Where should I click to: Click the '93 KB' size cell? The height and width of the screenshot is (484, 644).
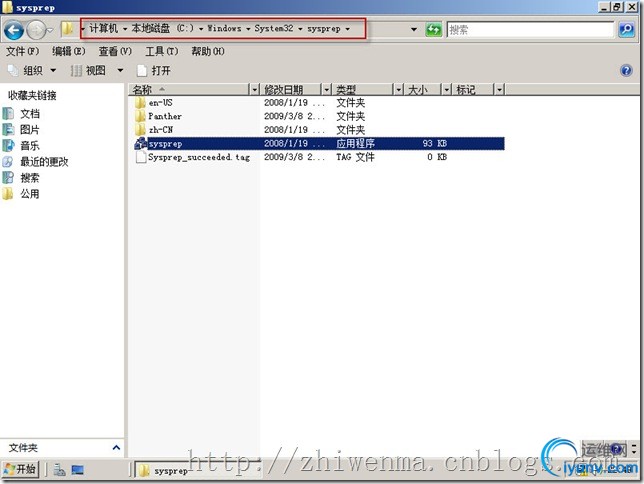click(x=435, y=143)
